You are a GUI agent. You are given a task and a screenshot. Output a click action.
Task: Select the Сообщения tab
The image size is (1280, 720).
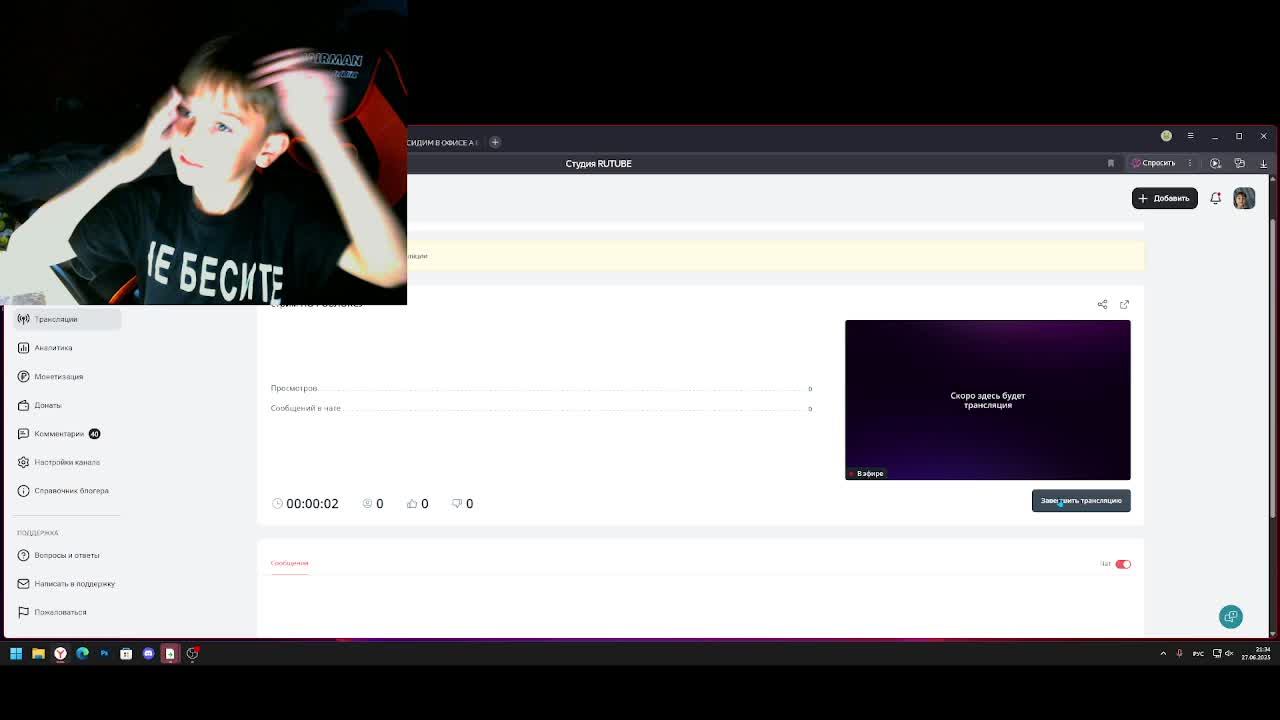click(x=289, y=563)
